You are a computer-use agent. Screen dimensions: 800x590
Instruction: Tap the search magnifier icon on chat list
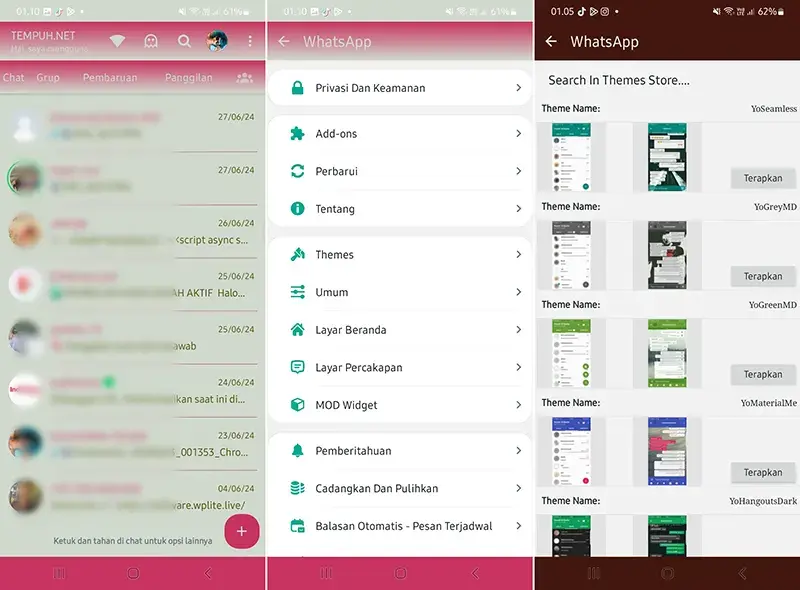(185, 41)
